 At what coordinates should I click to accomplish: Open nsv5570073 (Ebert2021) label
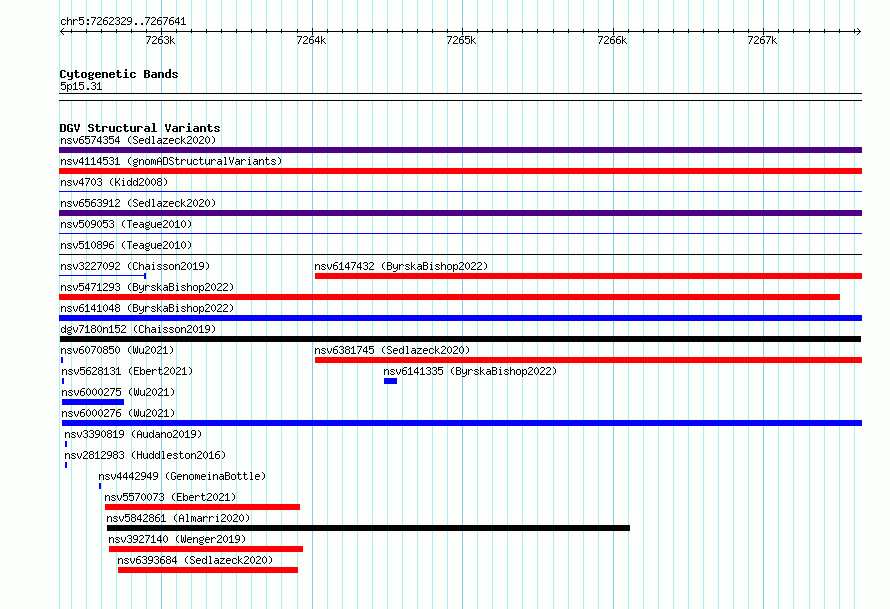tap(170, 497)
